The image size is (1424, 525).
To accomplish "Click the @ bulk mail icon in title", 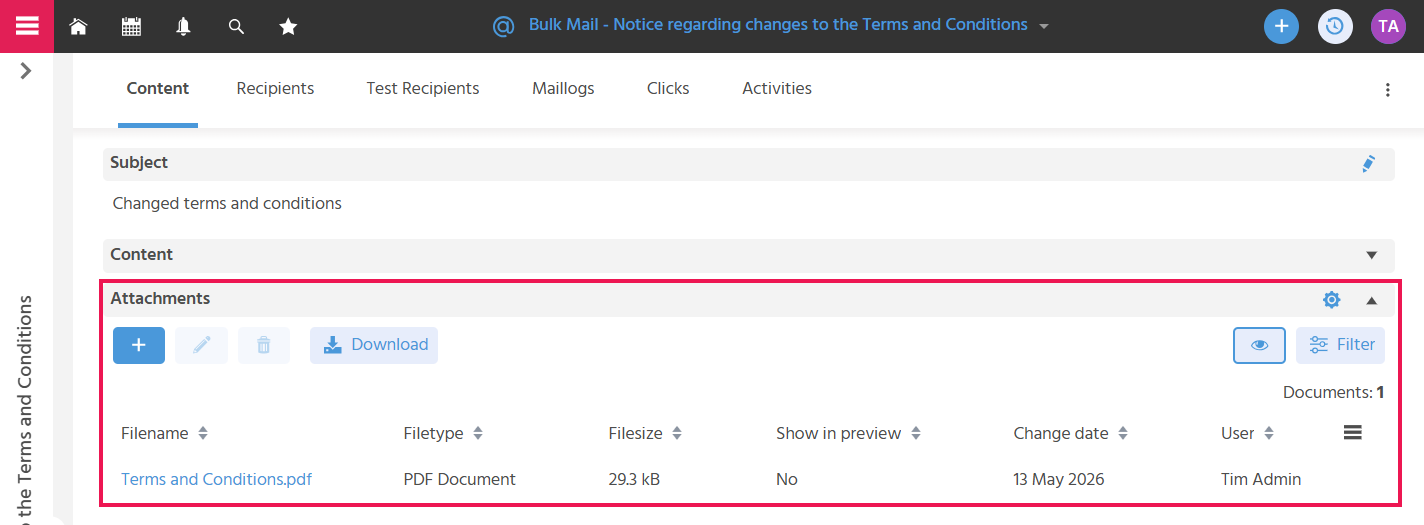I will (x=504, y=26).
